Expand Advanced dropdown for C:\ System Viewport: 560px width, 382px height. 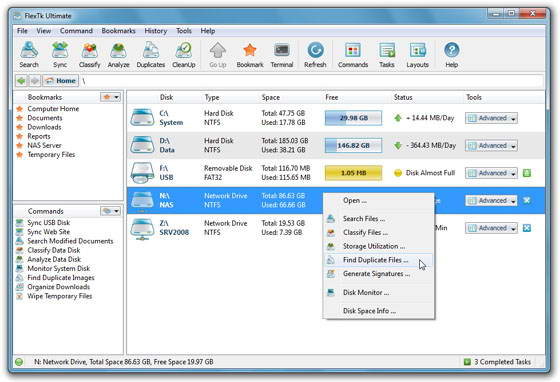(x=491, y=118)
